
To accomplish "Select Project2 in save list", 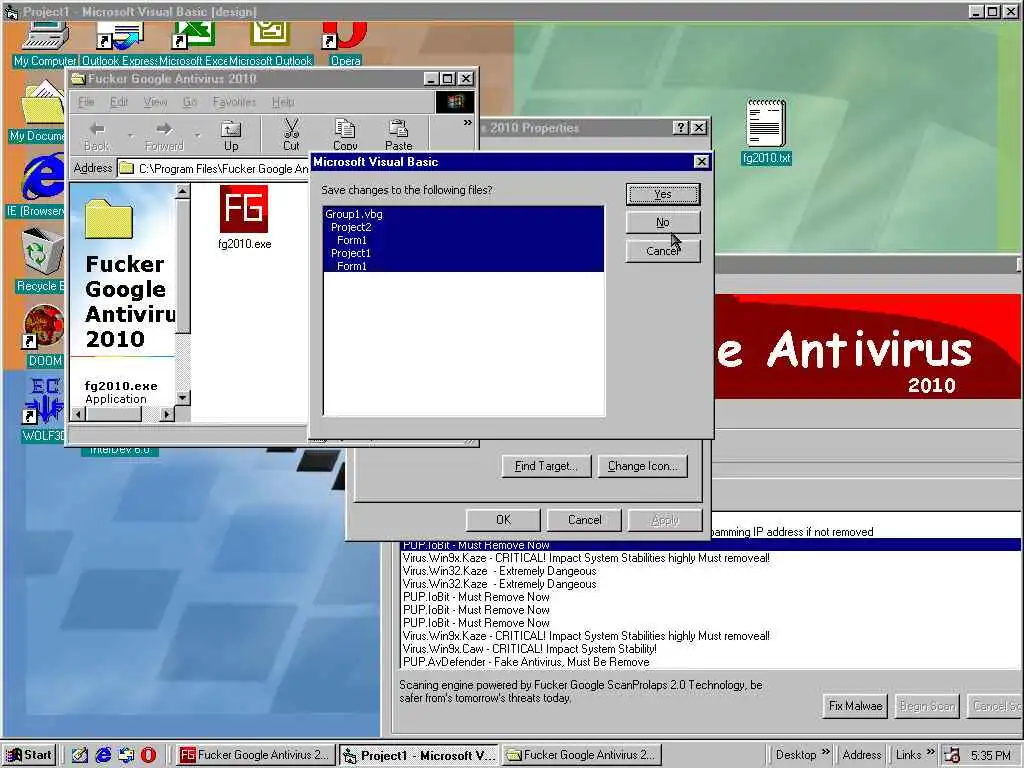I will coord(464,227).
